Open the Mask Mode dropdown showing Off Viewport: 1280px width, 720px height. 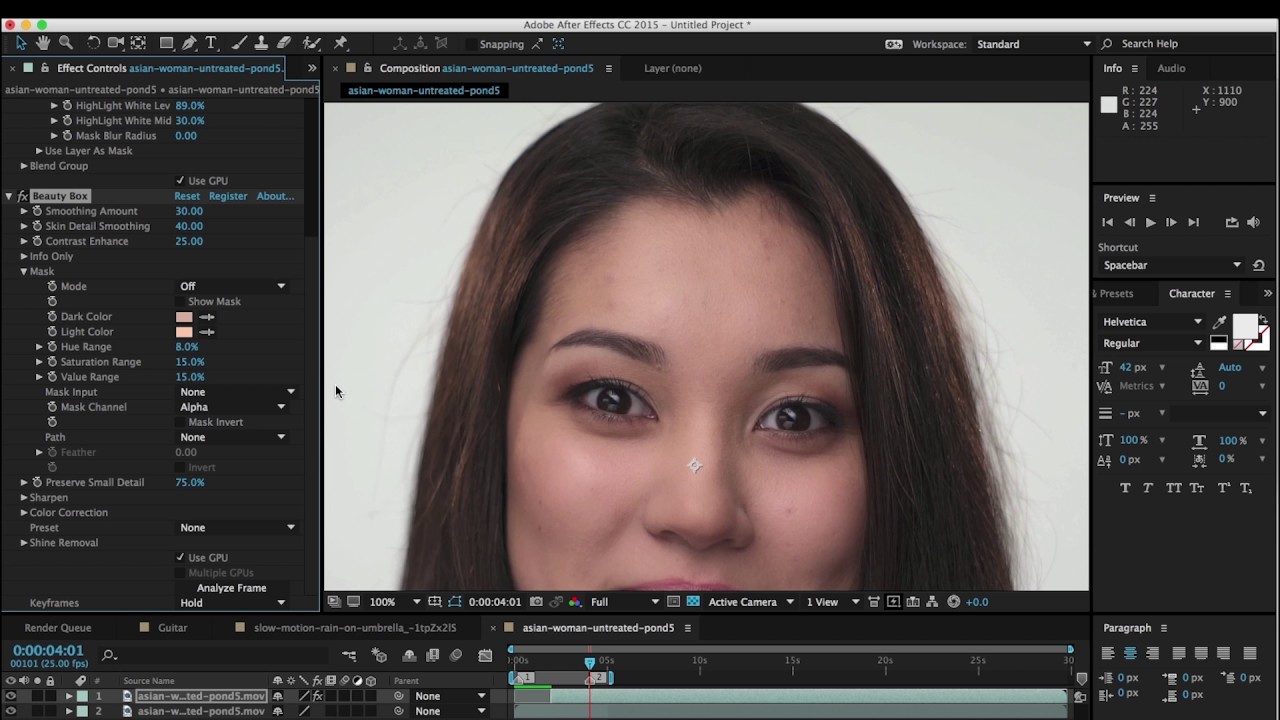pos(232,286)
